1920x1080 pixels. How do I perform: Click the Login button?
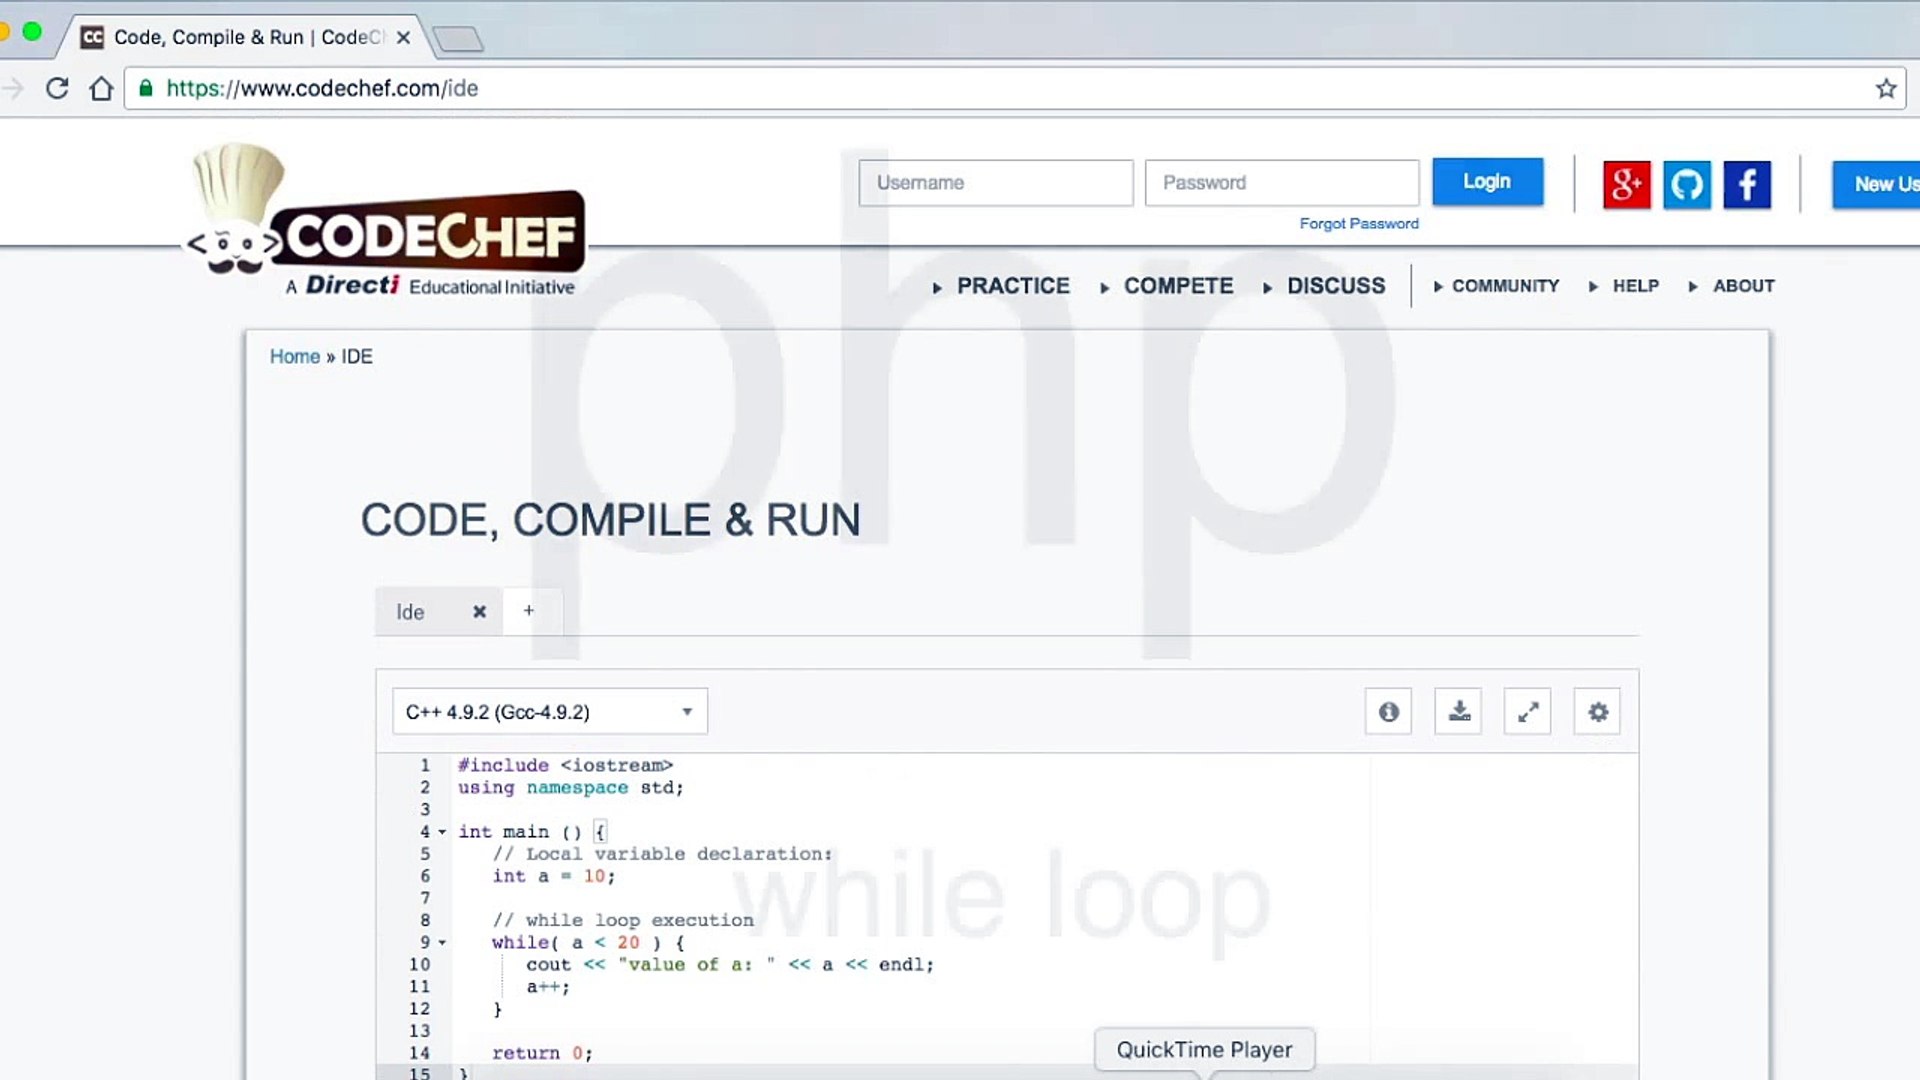point(1486,181)
